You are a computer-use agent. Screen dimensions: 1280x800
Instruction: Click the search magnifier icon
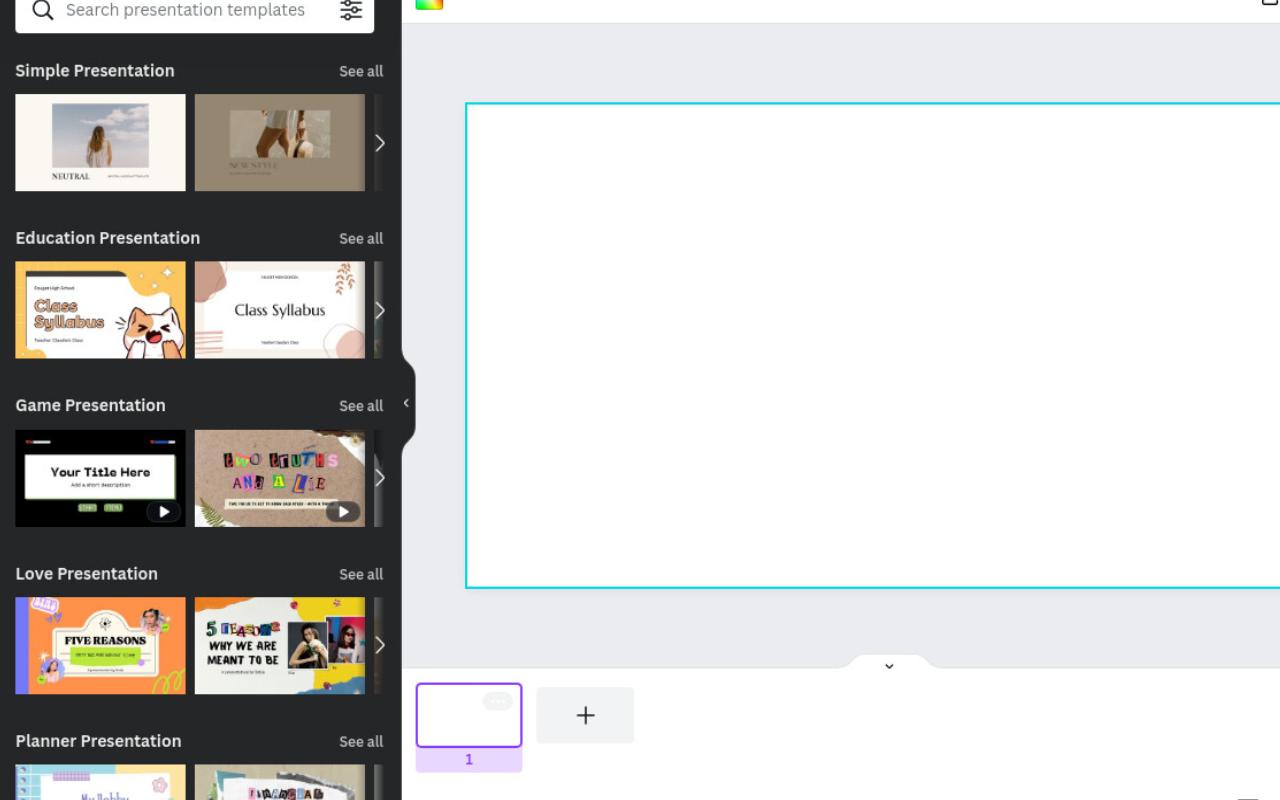[x=42, y=11]
